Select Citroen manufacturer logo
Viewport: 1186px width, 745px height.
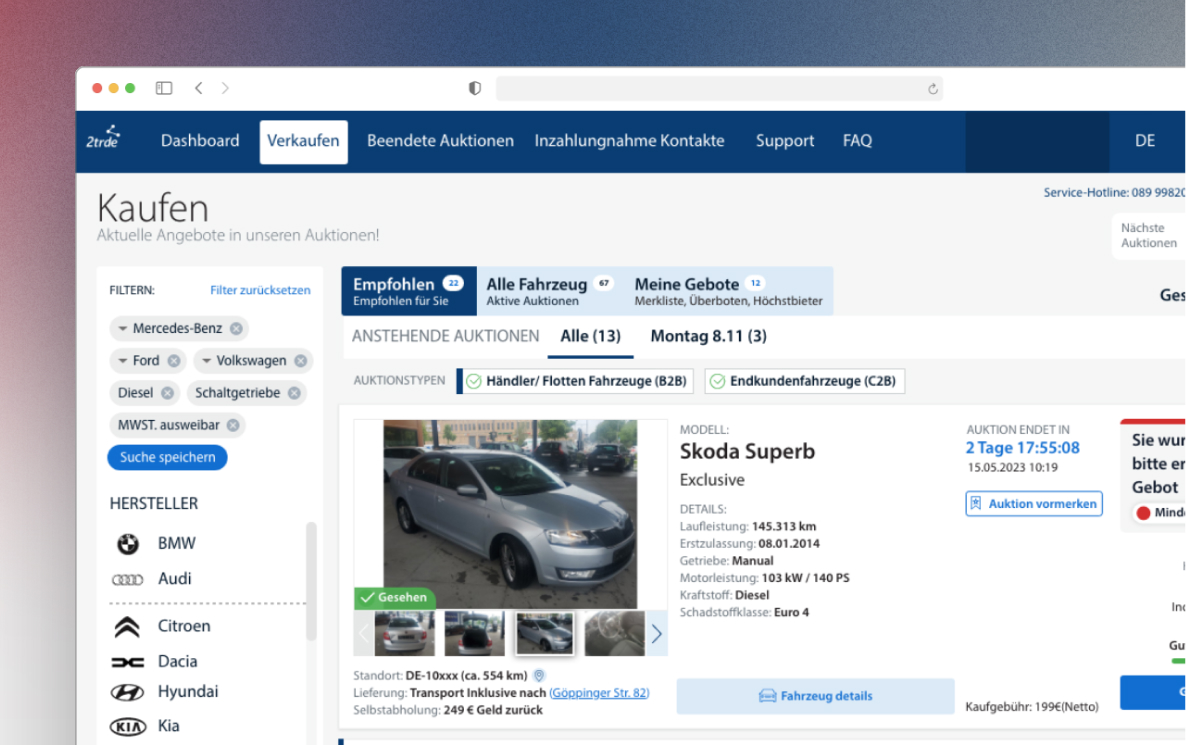pyautogui.click(x=127, y=627)
